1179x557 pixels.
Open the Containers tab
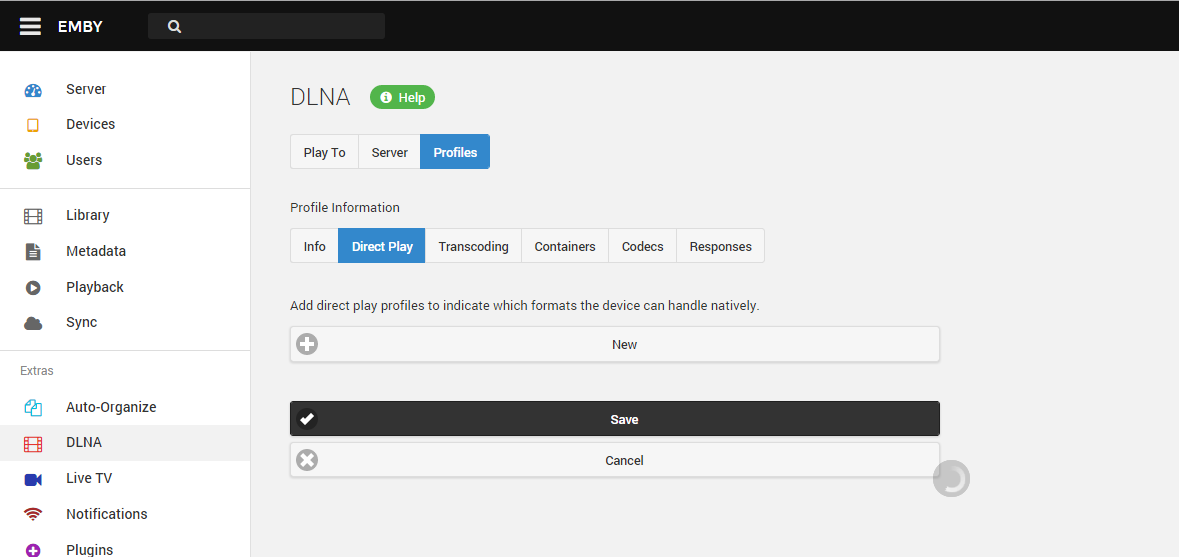click(x=565, y=246)
